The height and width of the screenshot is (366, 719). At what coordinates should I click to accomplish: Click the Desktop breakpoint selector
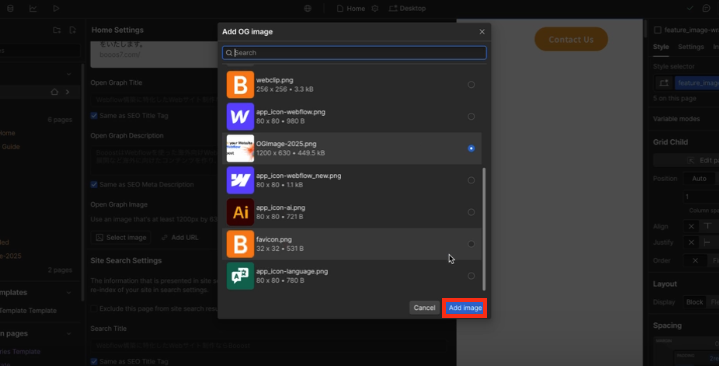click(407, 8)
